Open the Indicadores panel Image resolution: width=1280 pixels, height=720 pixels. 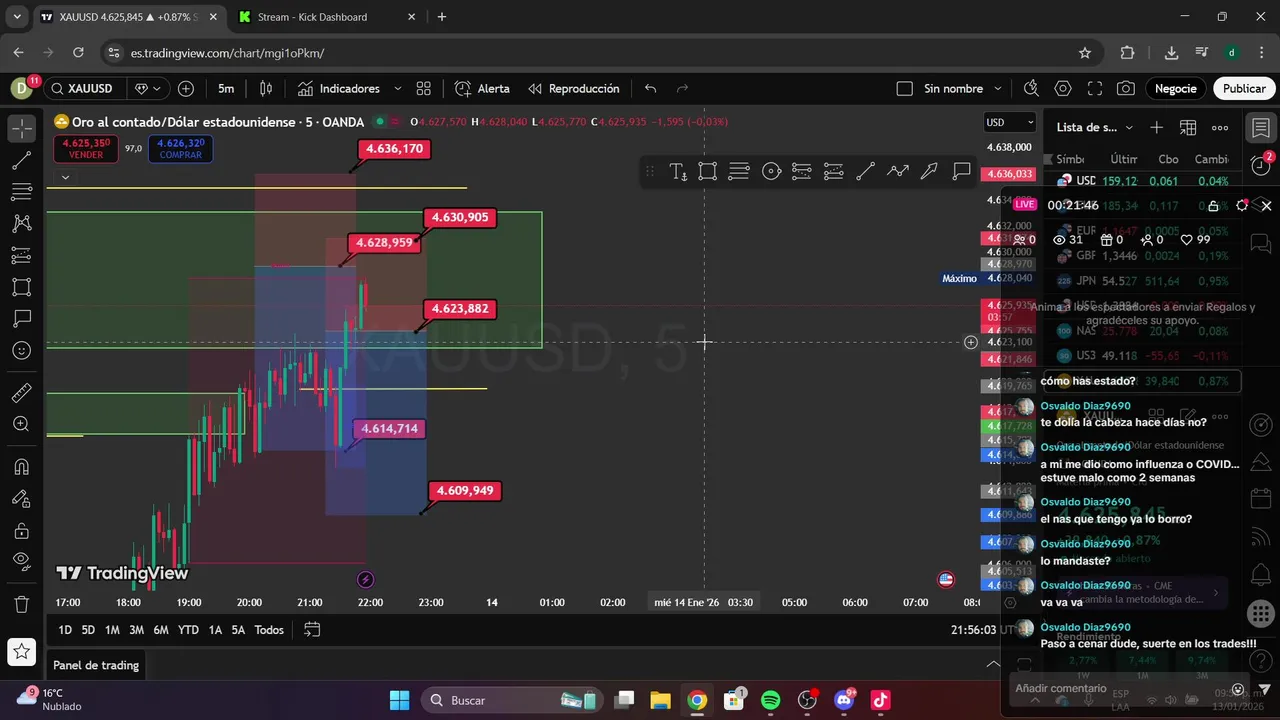[x=339, y=88]
